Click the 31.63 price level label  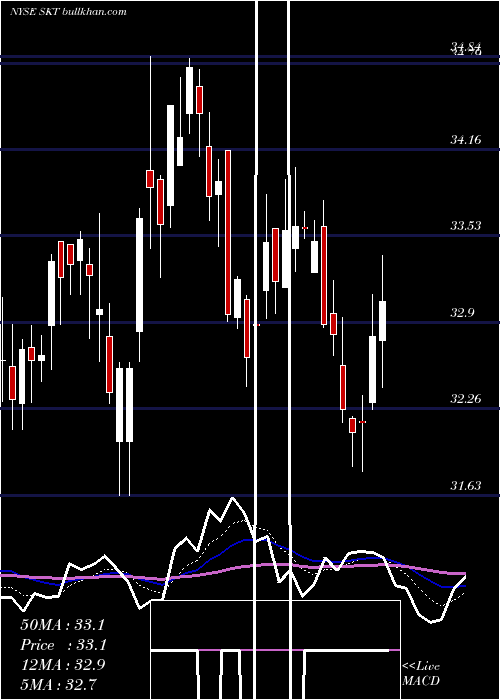(466, 485)
